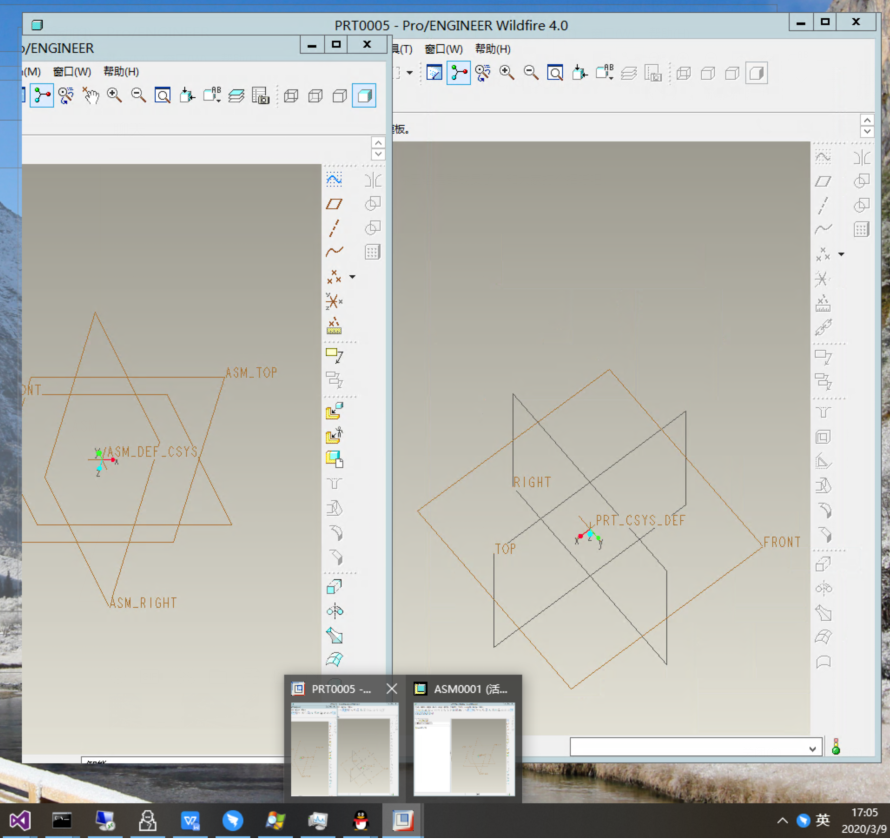The width and height of the screenshot is (890, 839).
Task: Switch to the PRT0005 taskbar thumbnail
Action: tap(344, 738)
